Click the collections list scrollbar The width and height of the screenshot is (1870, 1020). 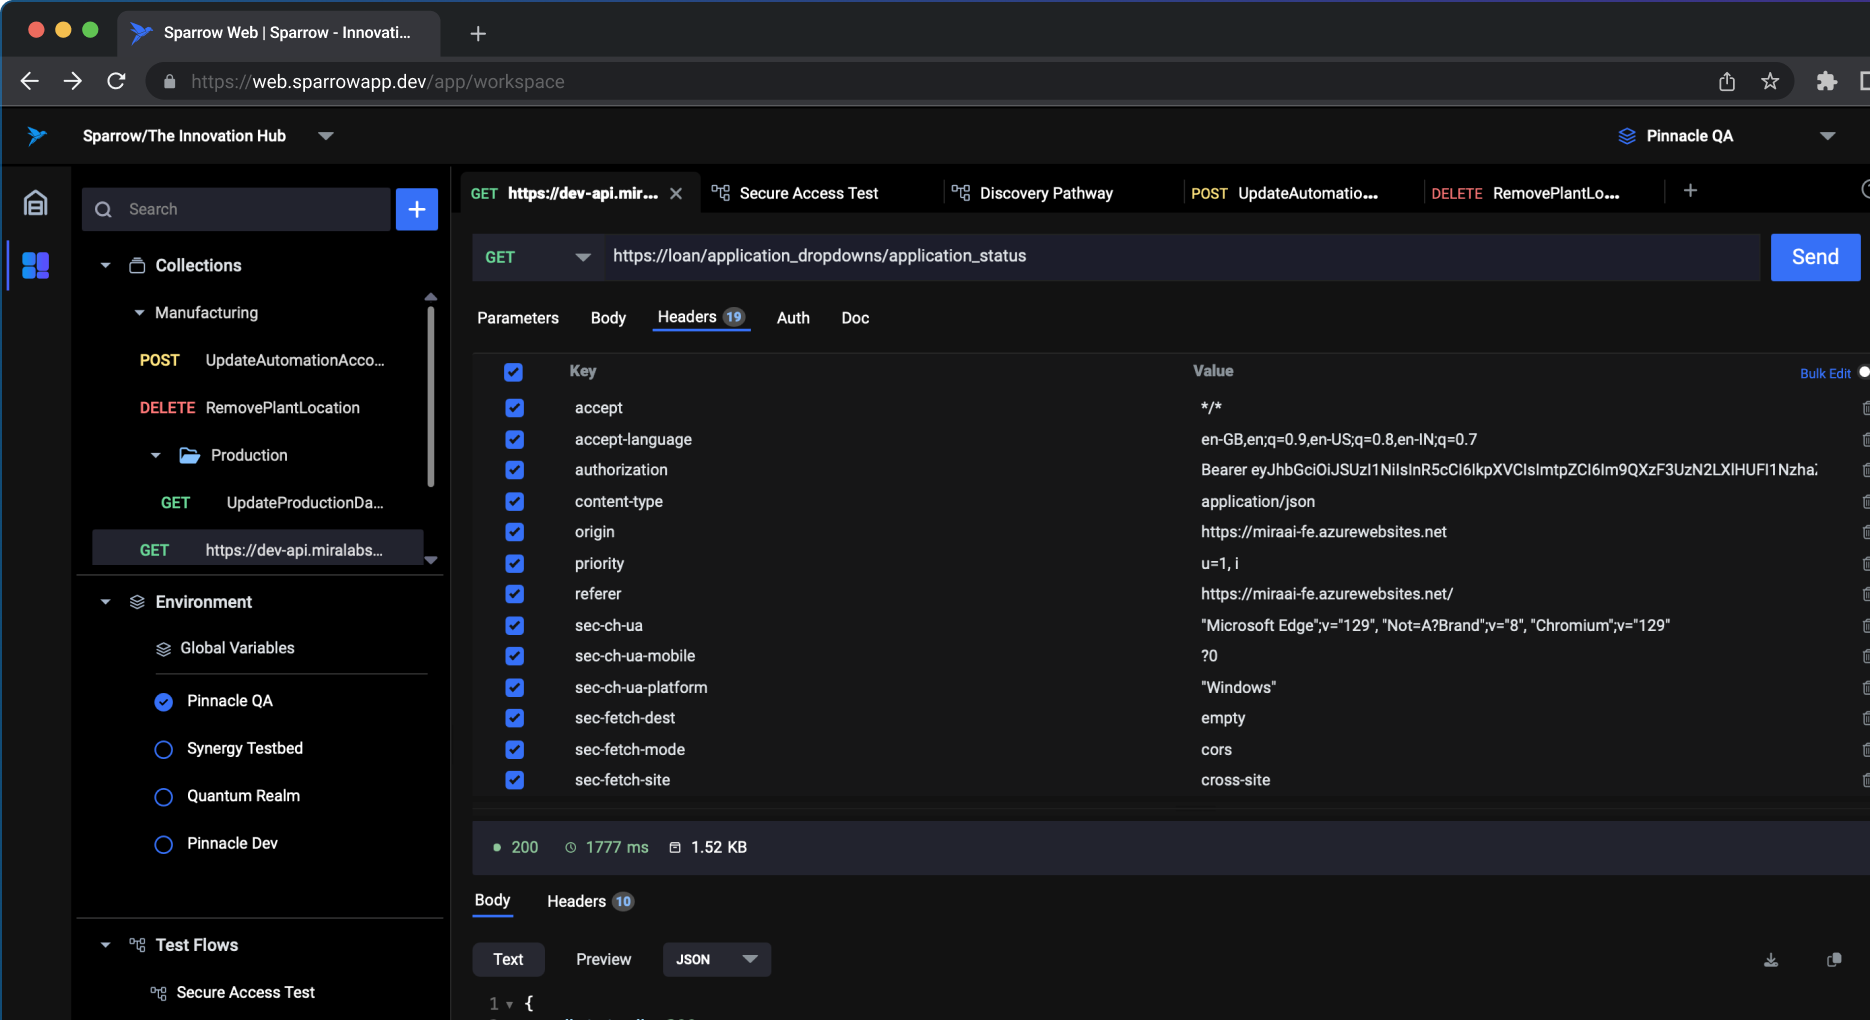(431, 395)
